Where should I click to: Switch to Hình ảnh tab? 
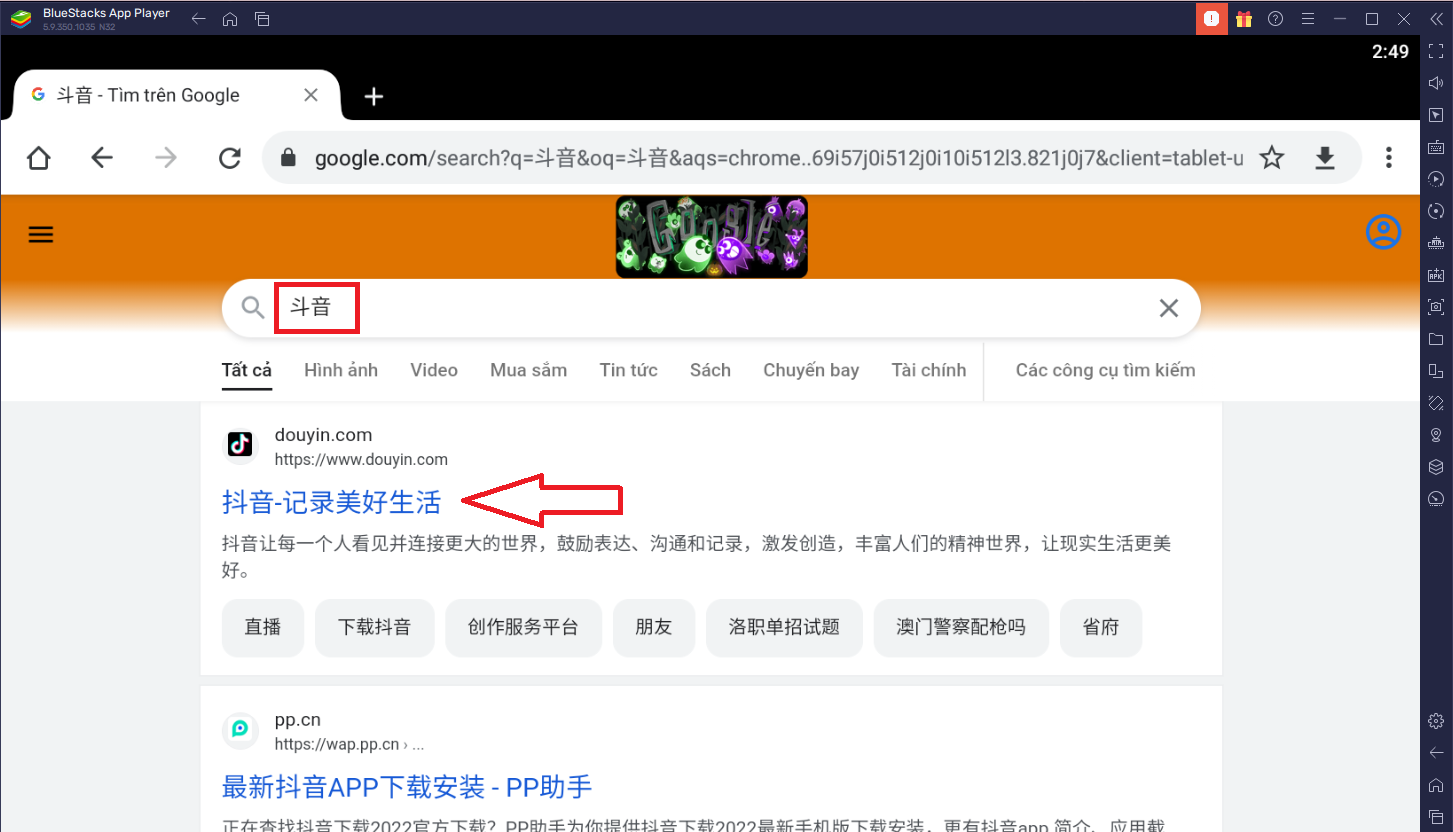[x=341, y=370]
